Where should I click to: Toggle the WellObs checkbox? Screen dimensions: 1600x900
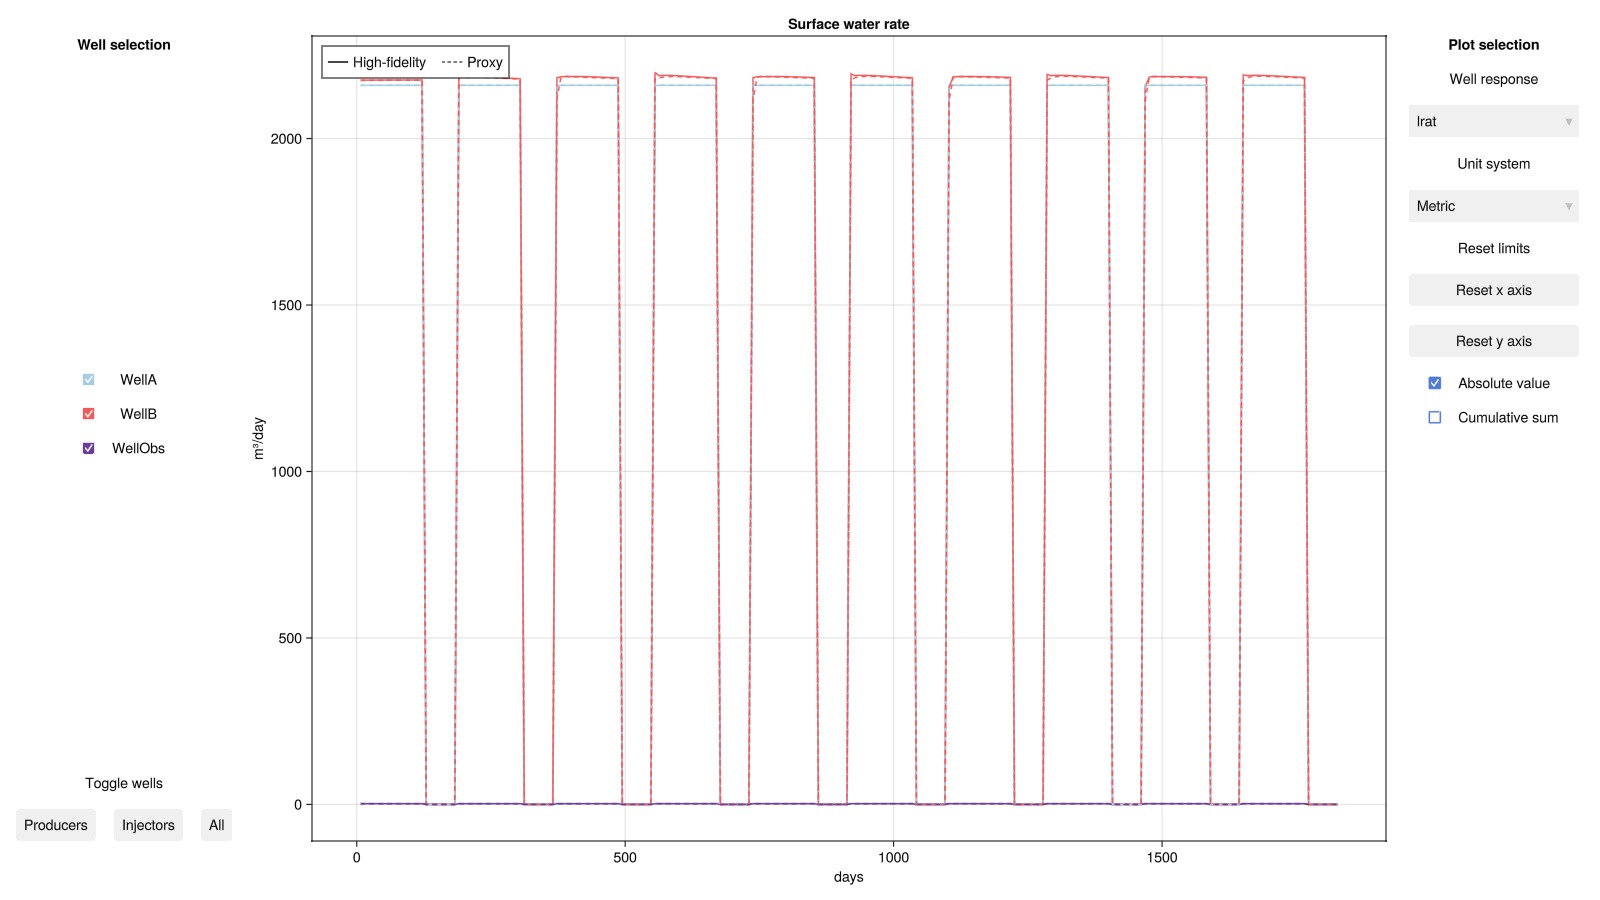tap(88, 449)
